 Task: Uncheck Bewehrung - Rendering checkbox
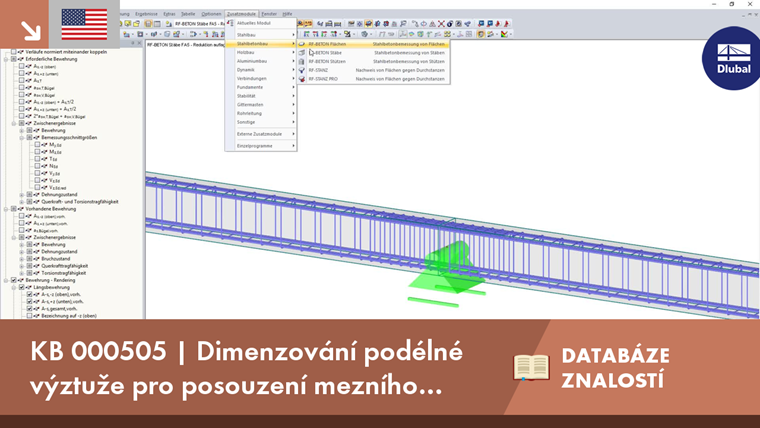(x=14, y=280)
